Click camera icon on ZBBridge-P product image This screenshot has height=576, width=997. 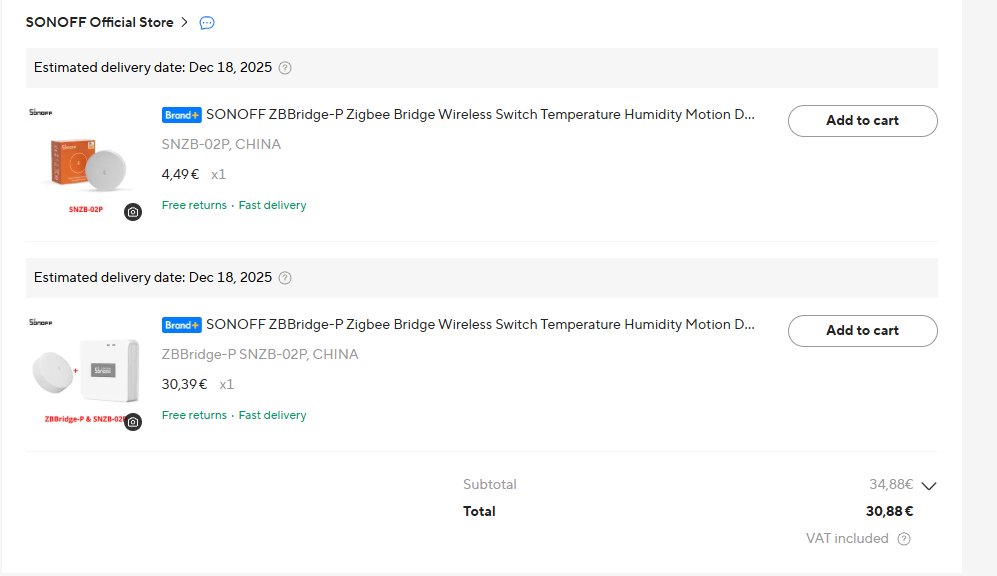coord(133,422)
